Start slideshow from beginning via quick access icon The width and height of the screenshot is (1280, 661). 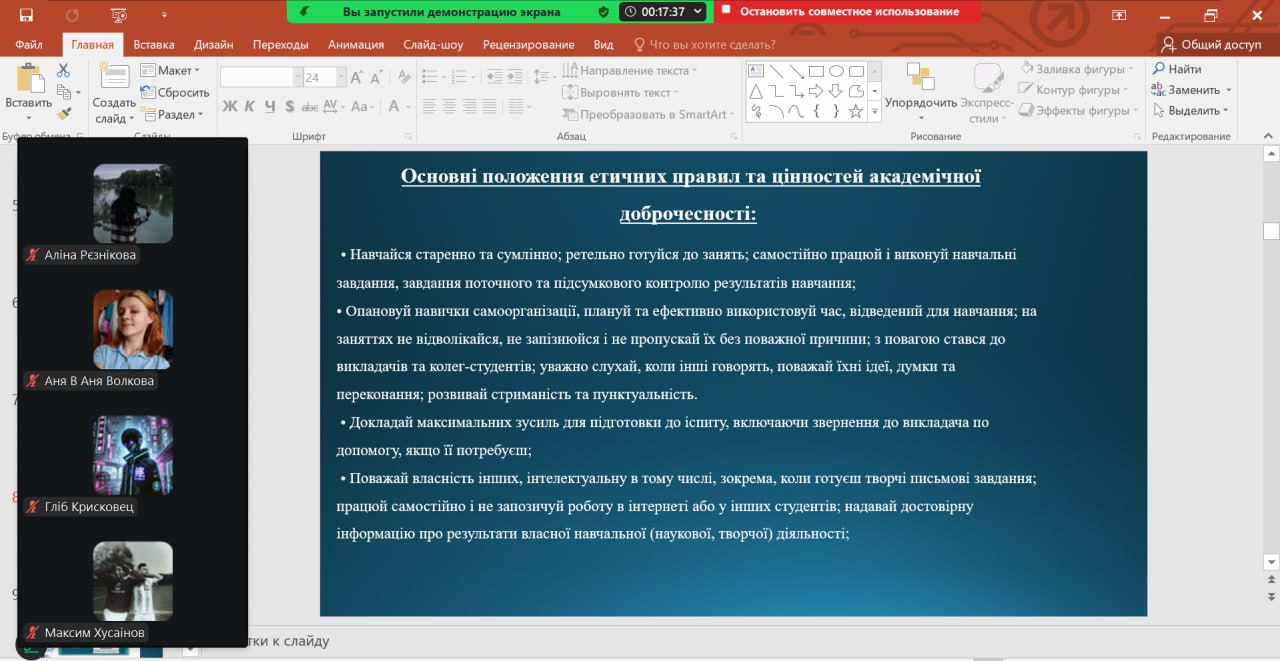pyautogui.click(x=119, y=15)
